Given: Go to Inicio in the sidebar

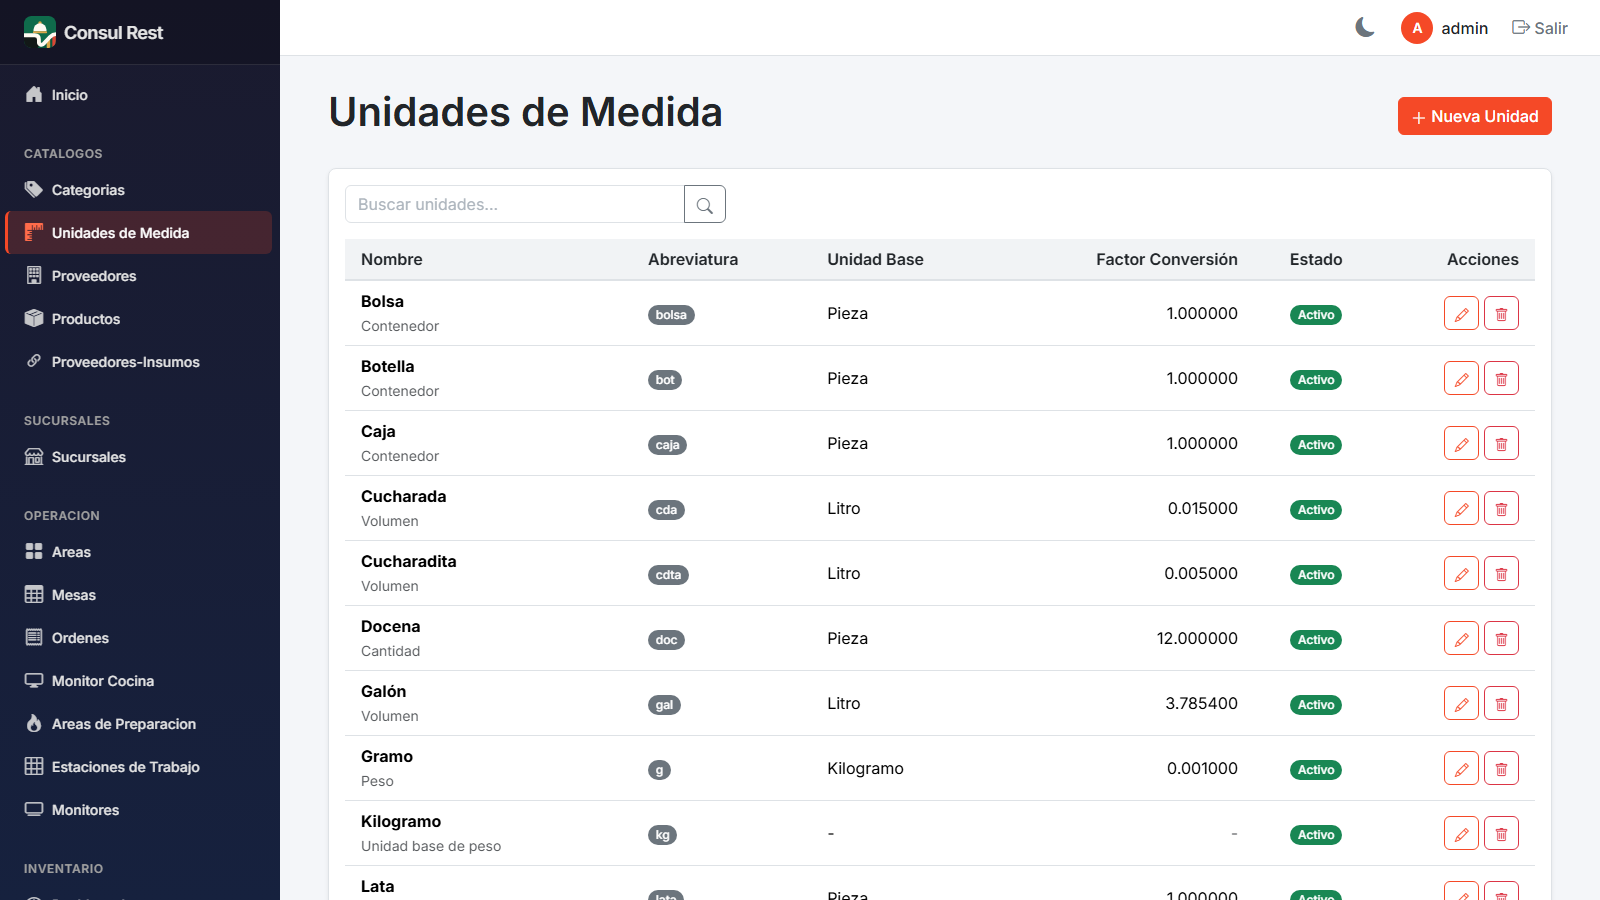Looking at the screenshot, I should pos(139,95).
